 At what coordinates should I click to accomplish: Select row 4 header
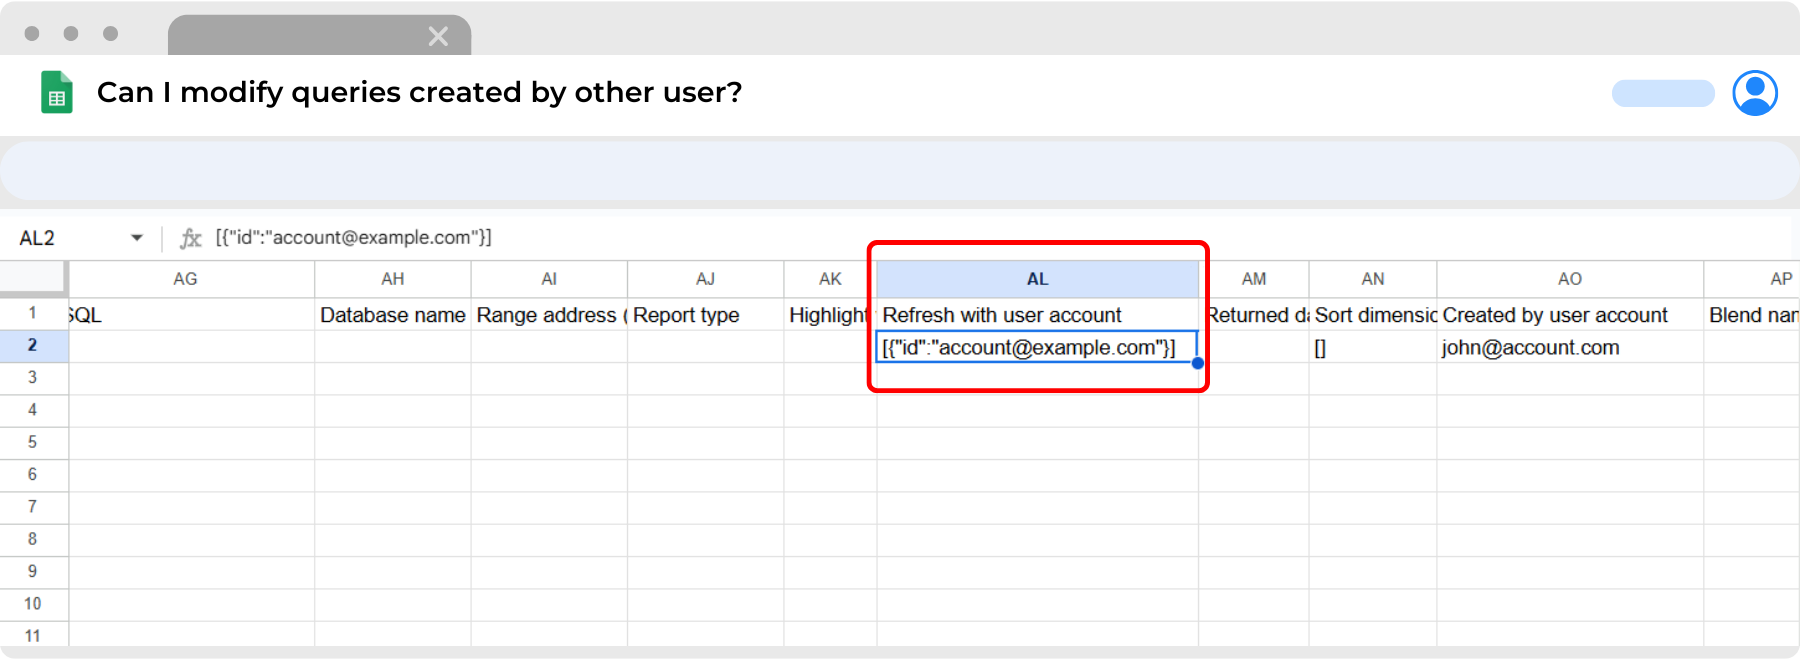[33, 410]
